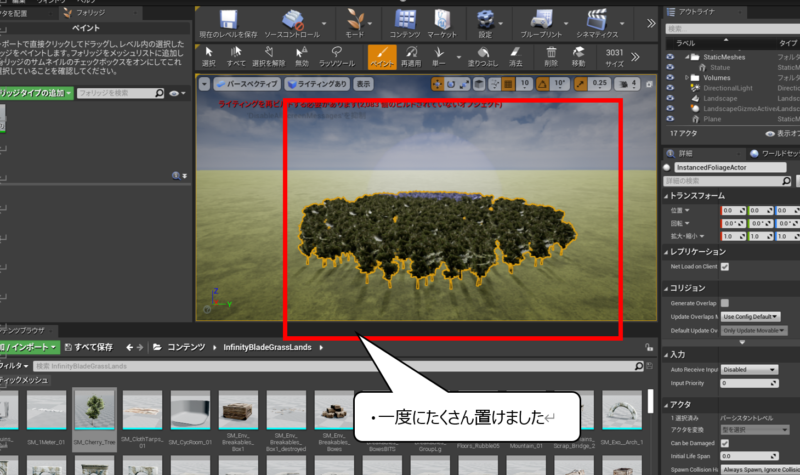The image size is (800, 475).
Task: Select the viewport translate gizmo mode icon
Action: [438, 84]
